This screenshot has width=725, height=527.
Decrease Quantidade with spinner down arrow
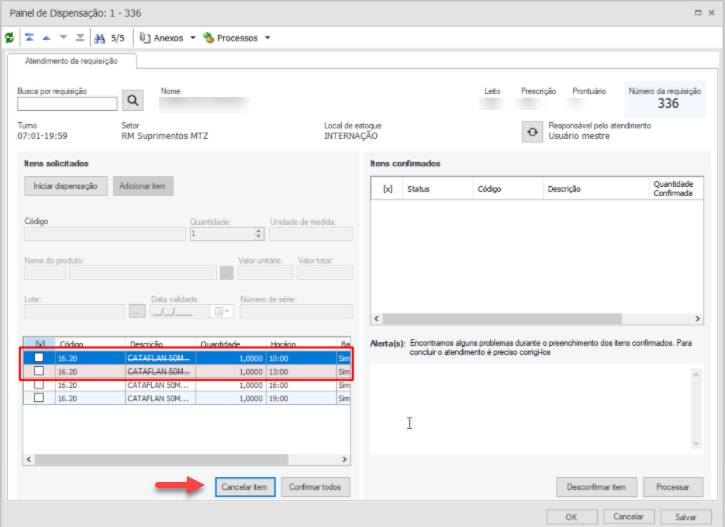click(259, 237)
